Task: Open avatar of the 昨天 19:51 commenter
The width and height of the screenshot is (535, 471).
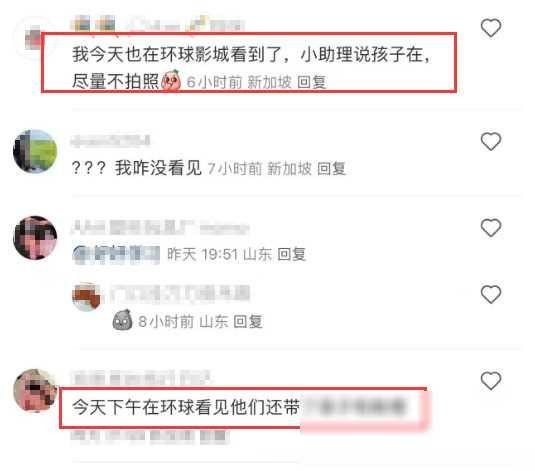Action: (x=35, y=238)
